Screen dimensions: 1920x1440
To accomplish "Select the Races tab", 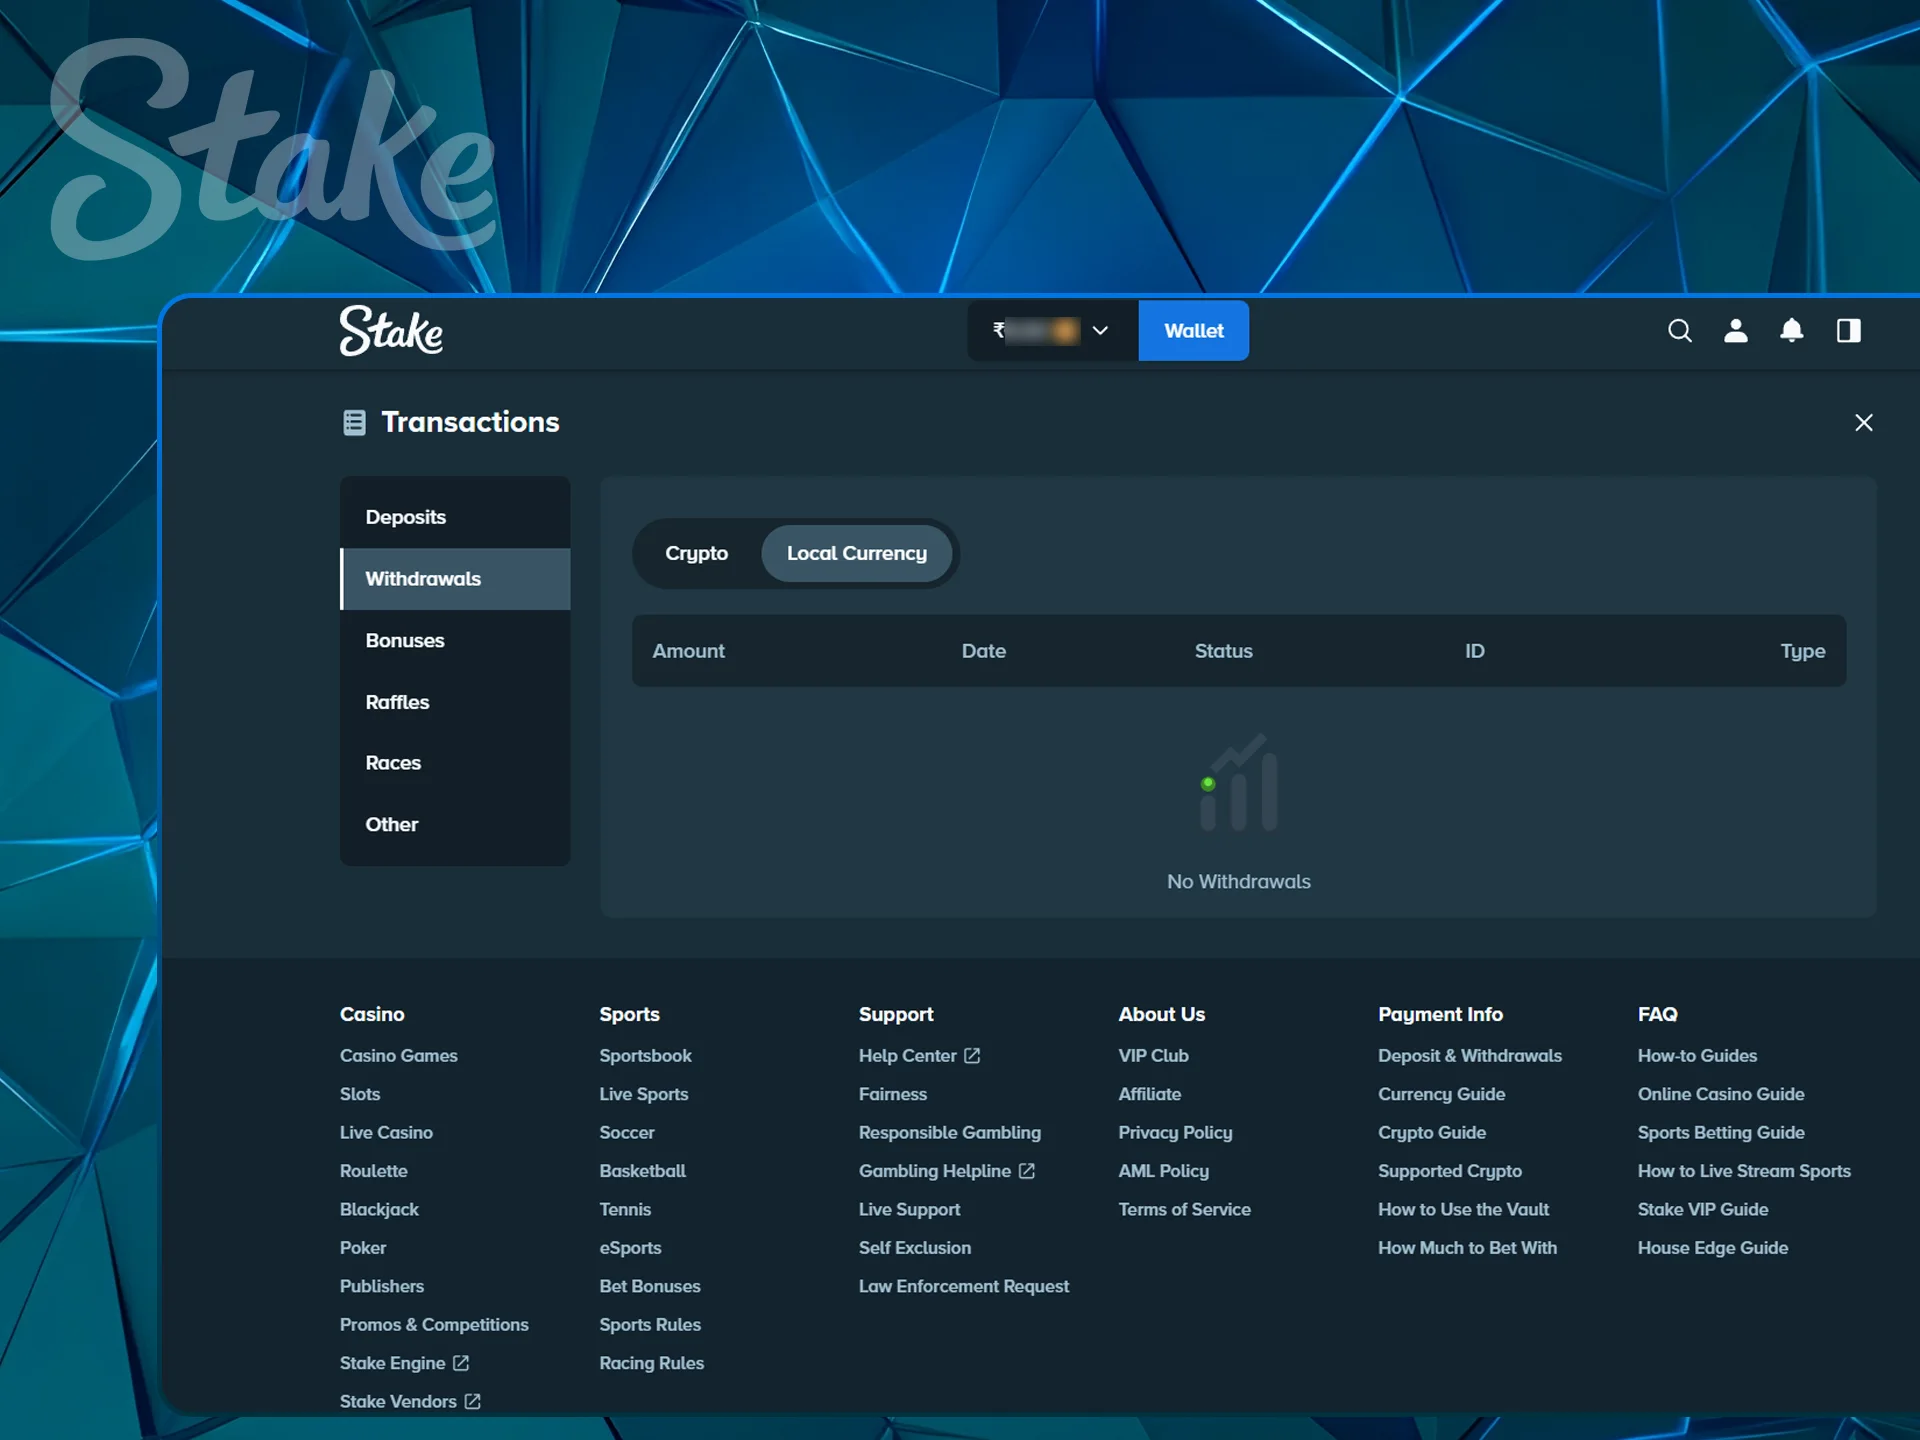I will pyautogui.click(x=455, y=763).
